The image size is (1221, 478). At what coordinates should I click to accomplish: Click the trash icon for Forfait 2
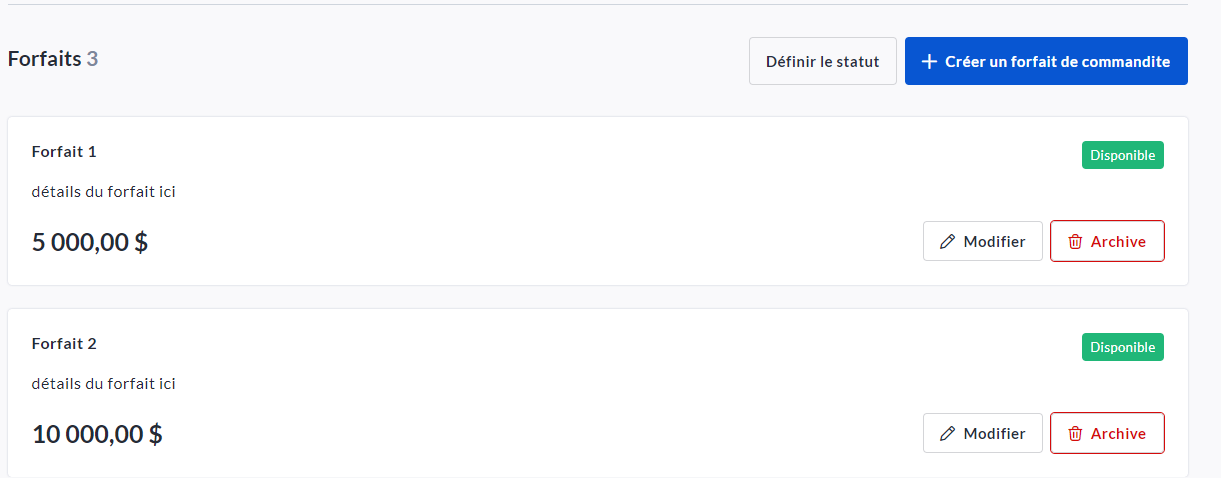click(x=1075, y=433)
